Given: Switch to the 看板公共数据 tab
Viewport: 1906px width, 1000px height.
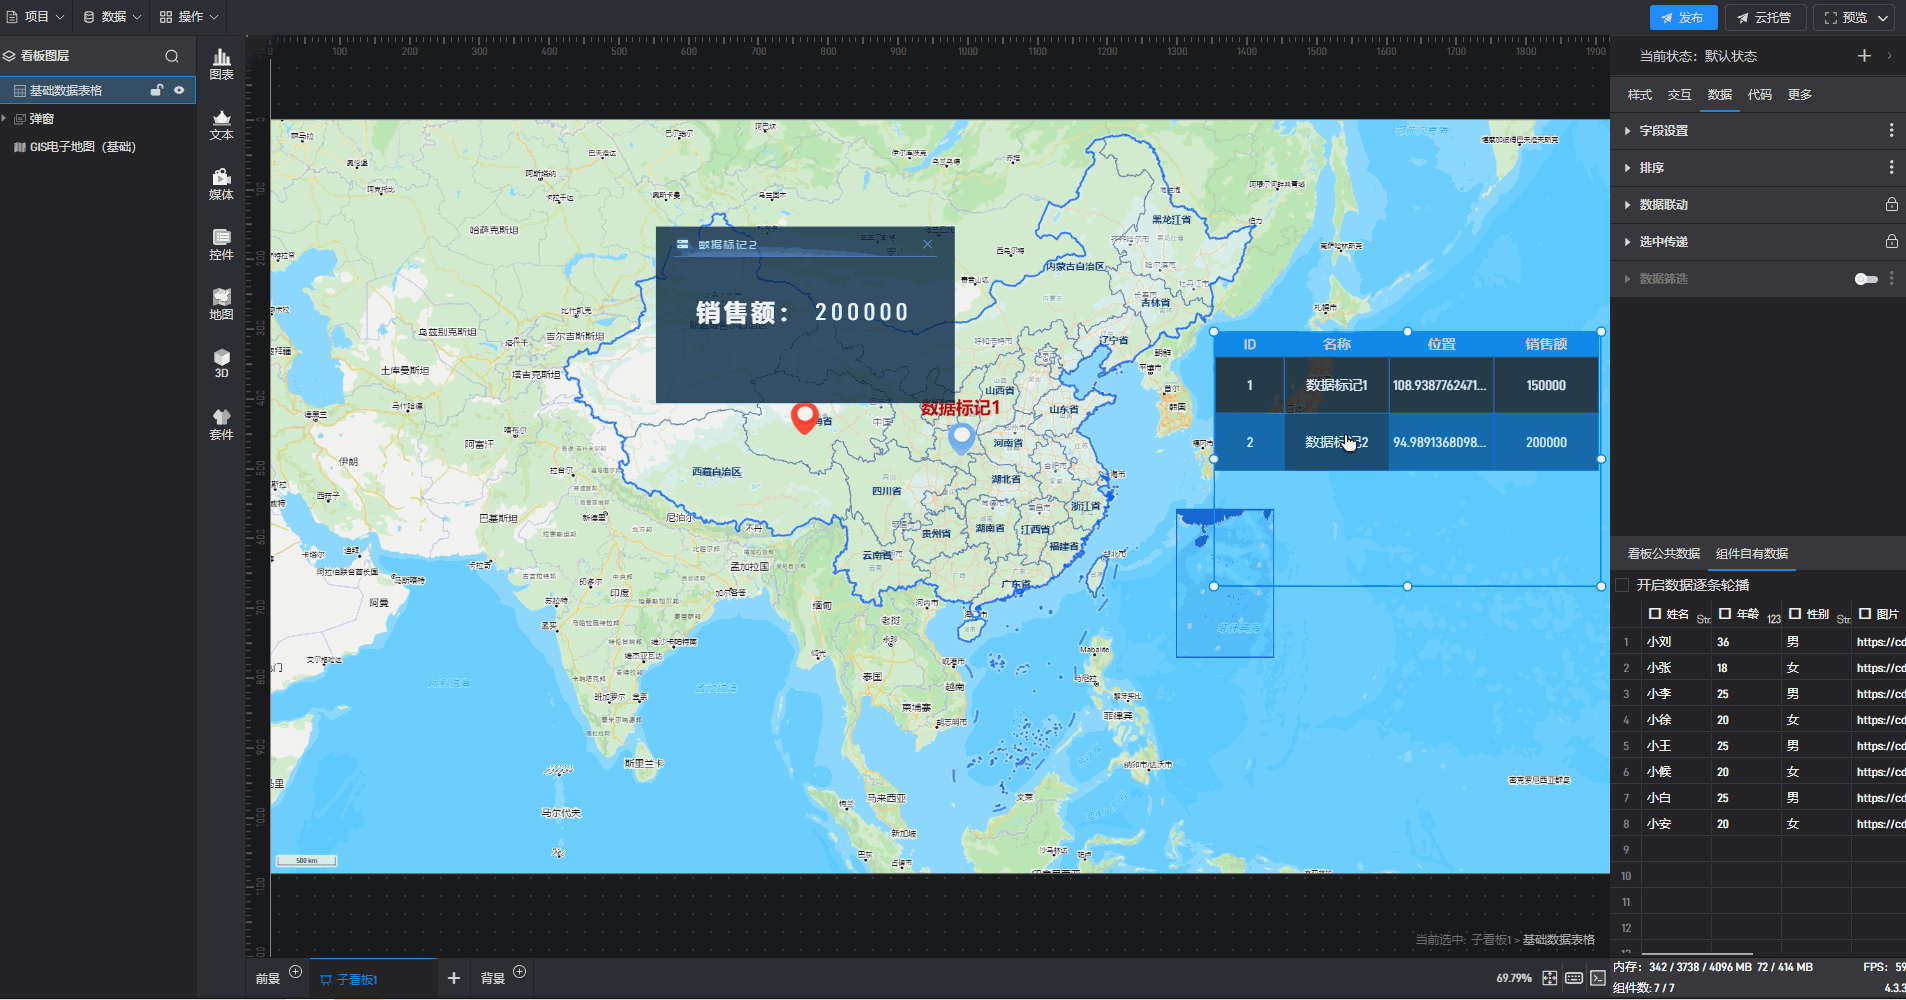Looking at the screenshot, I should [1663, 554].
